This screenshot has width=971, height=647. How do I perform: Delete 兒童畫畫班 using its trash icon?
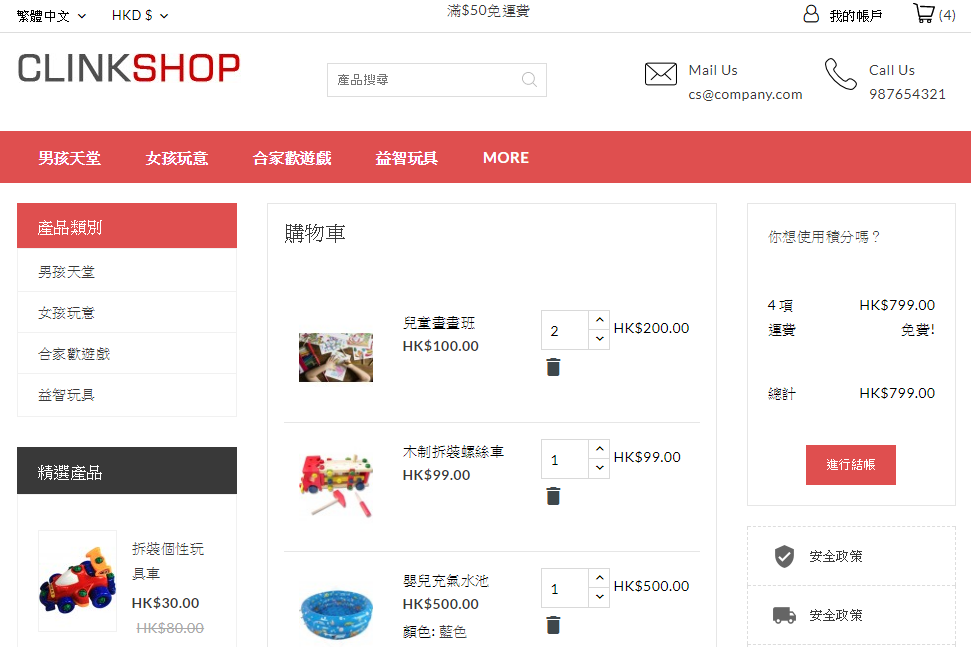pyautogui.click(x=553, y=367)
